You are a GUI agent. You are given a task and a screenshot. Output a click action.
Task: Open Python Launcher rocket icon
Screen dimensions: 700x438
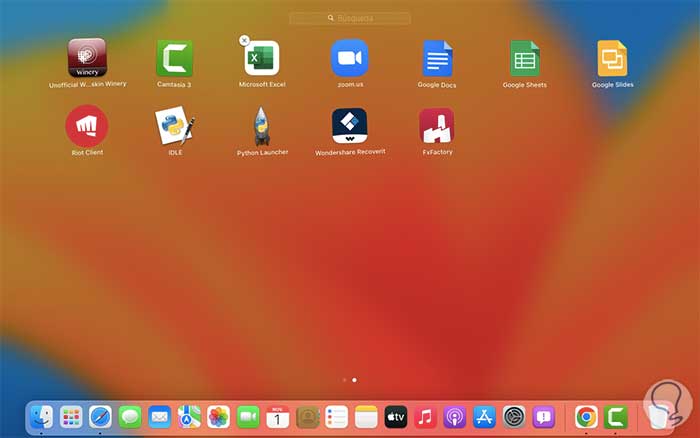[x=262, y=126]
